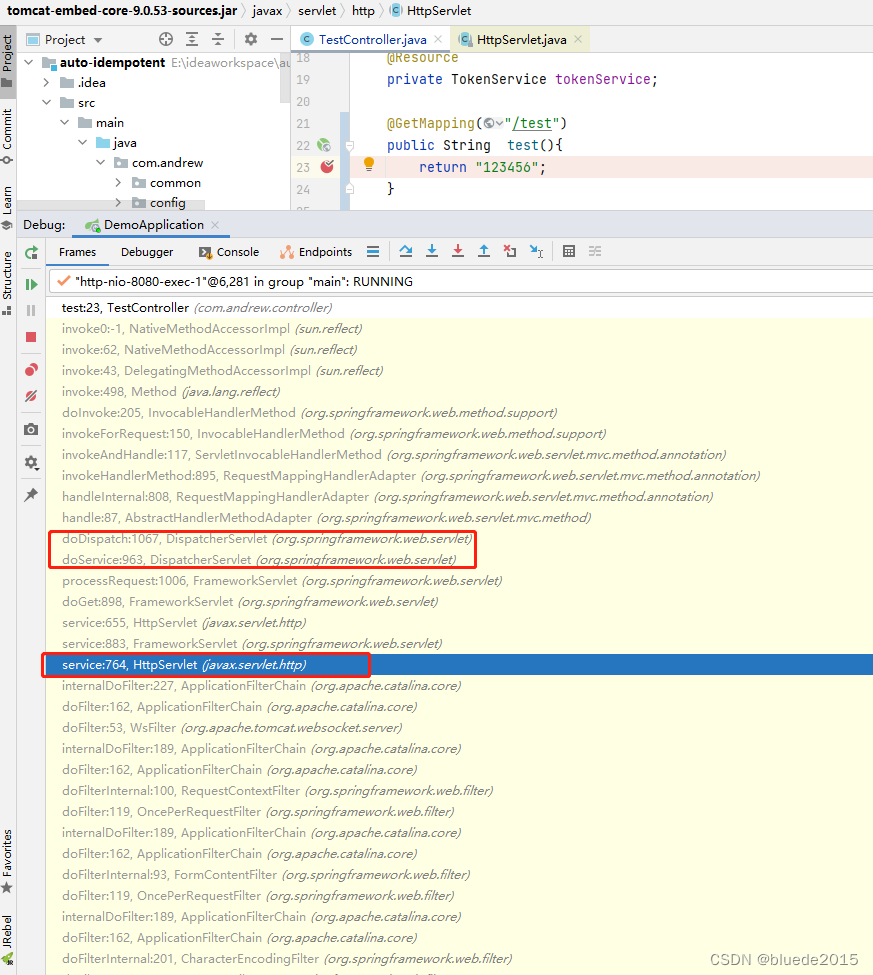Click the Rerun DemoApplication debug icon
873x975 pixels.
coord(31,252)
